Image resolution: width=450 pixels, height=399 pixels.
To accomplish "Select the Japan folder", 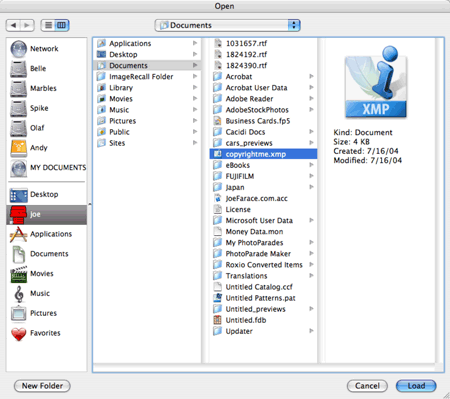I will click(x=263, y=187).
